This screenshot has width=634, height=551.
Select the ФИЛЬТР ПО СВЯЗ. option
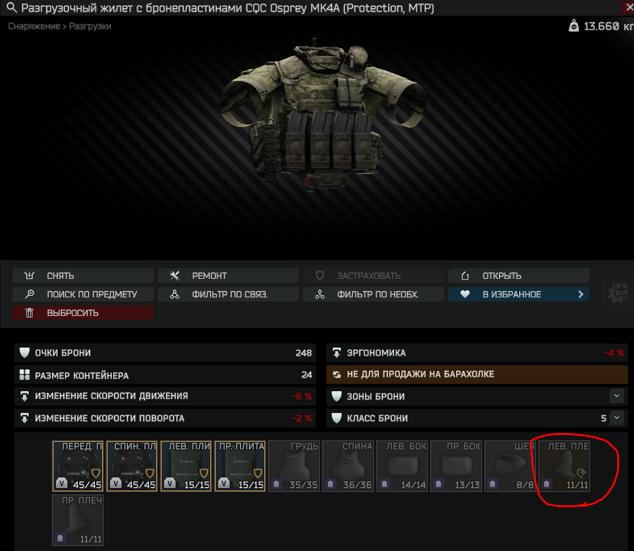point(227,294)
